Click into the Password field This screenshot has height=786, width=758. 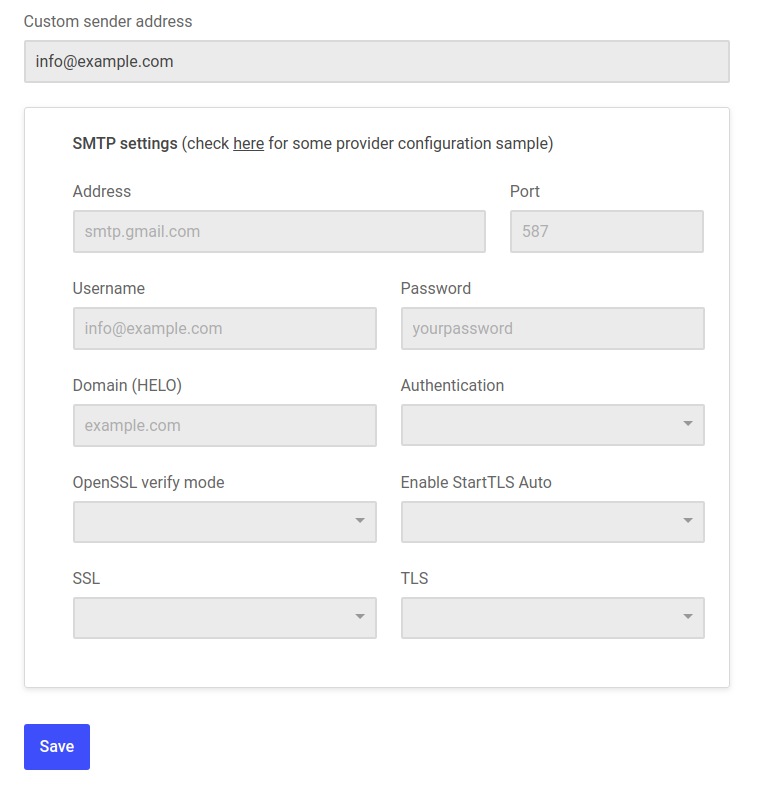(x=552, y=328)
